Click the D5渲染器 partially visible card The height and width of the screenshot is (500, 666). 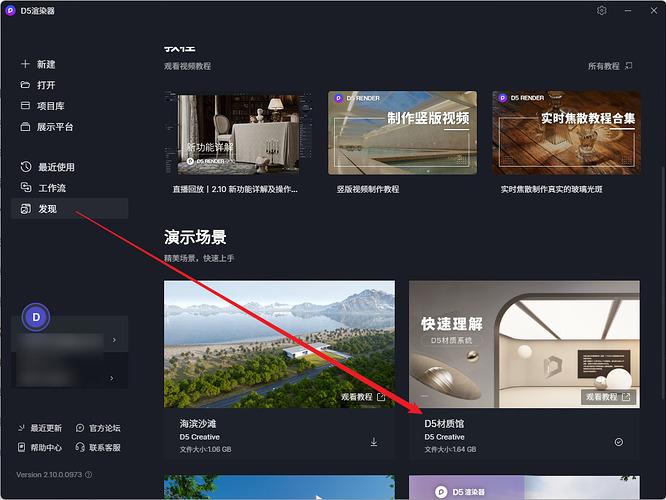[x=524, y=487]
